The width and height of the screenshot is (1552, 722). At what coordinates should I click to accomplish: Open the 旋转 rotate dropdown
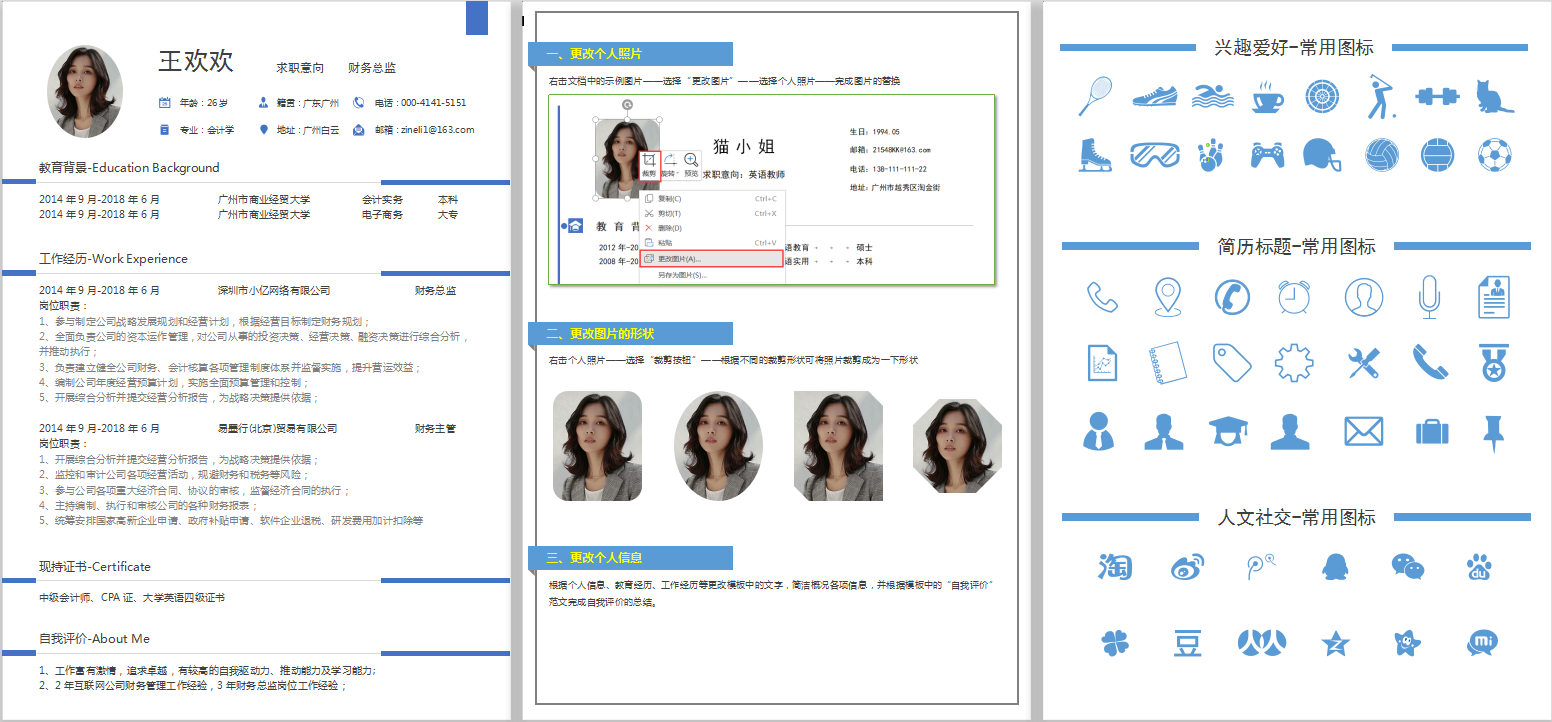(670, 164)
